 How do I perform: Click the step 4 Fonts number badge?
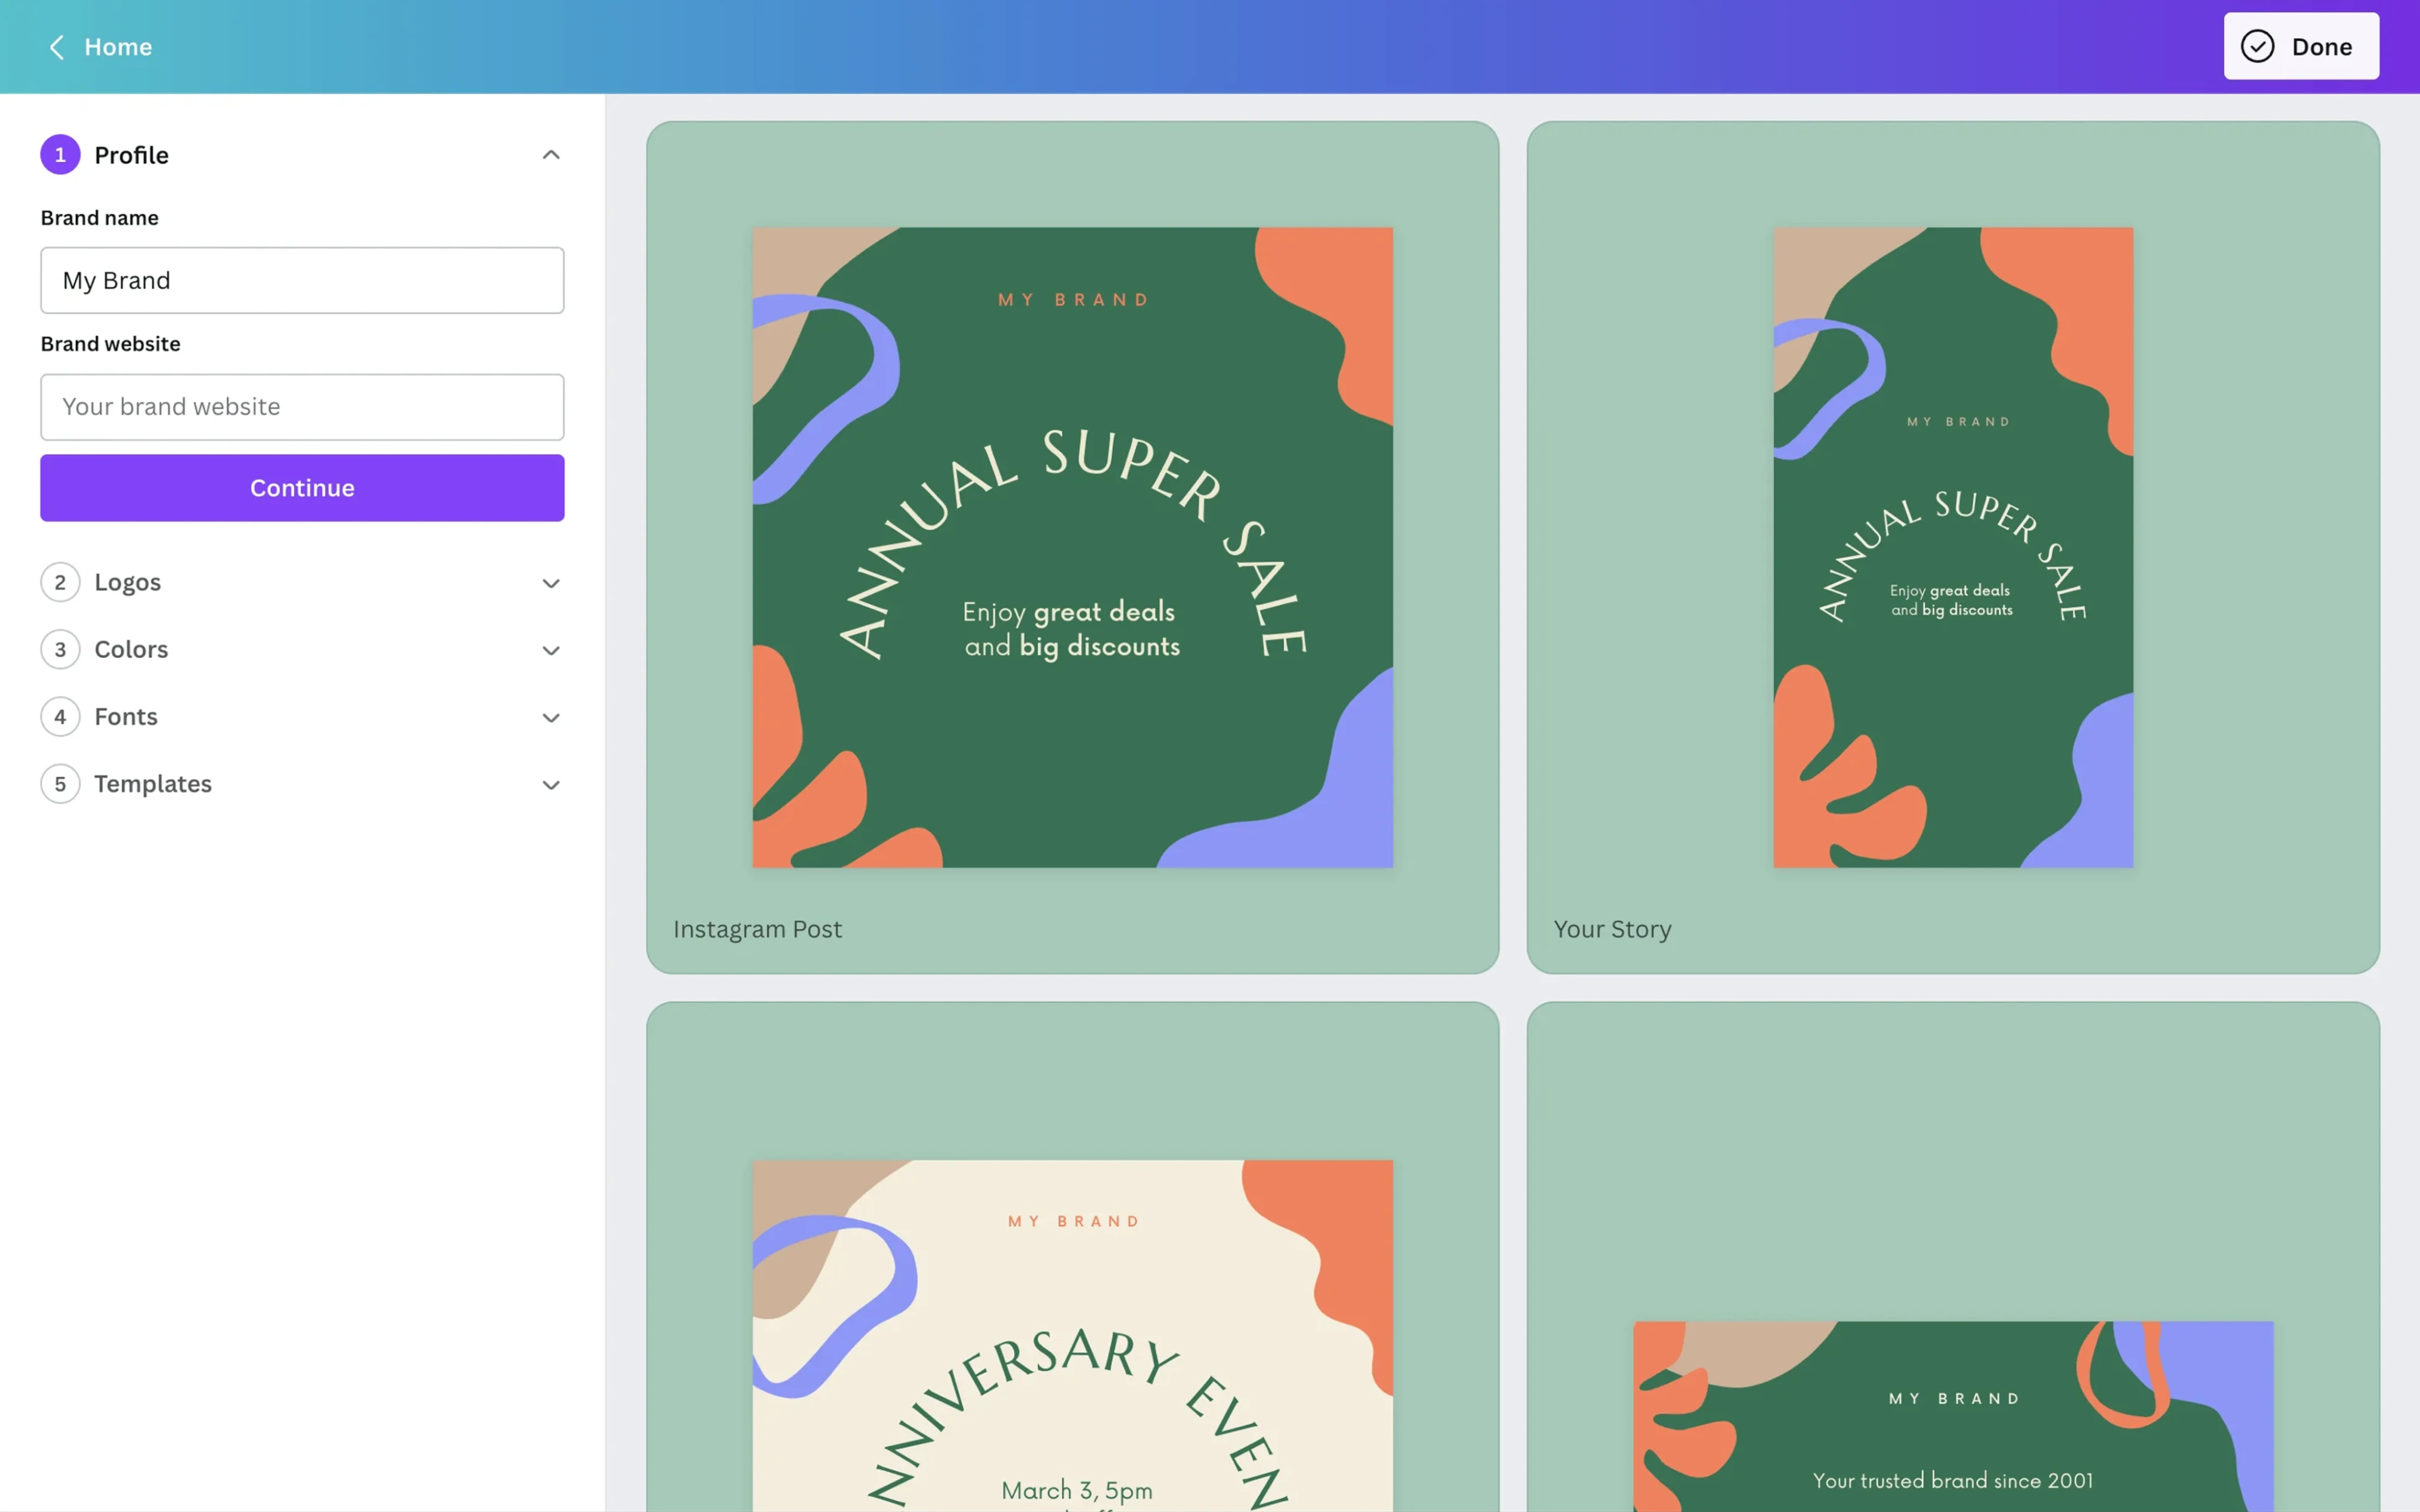tap(60, 717)
